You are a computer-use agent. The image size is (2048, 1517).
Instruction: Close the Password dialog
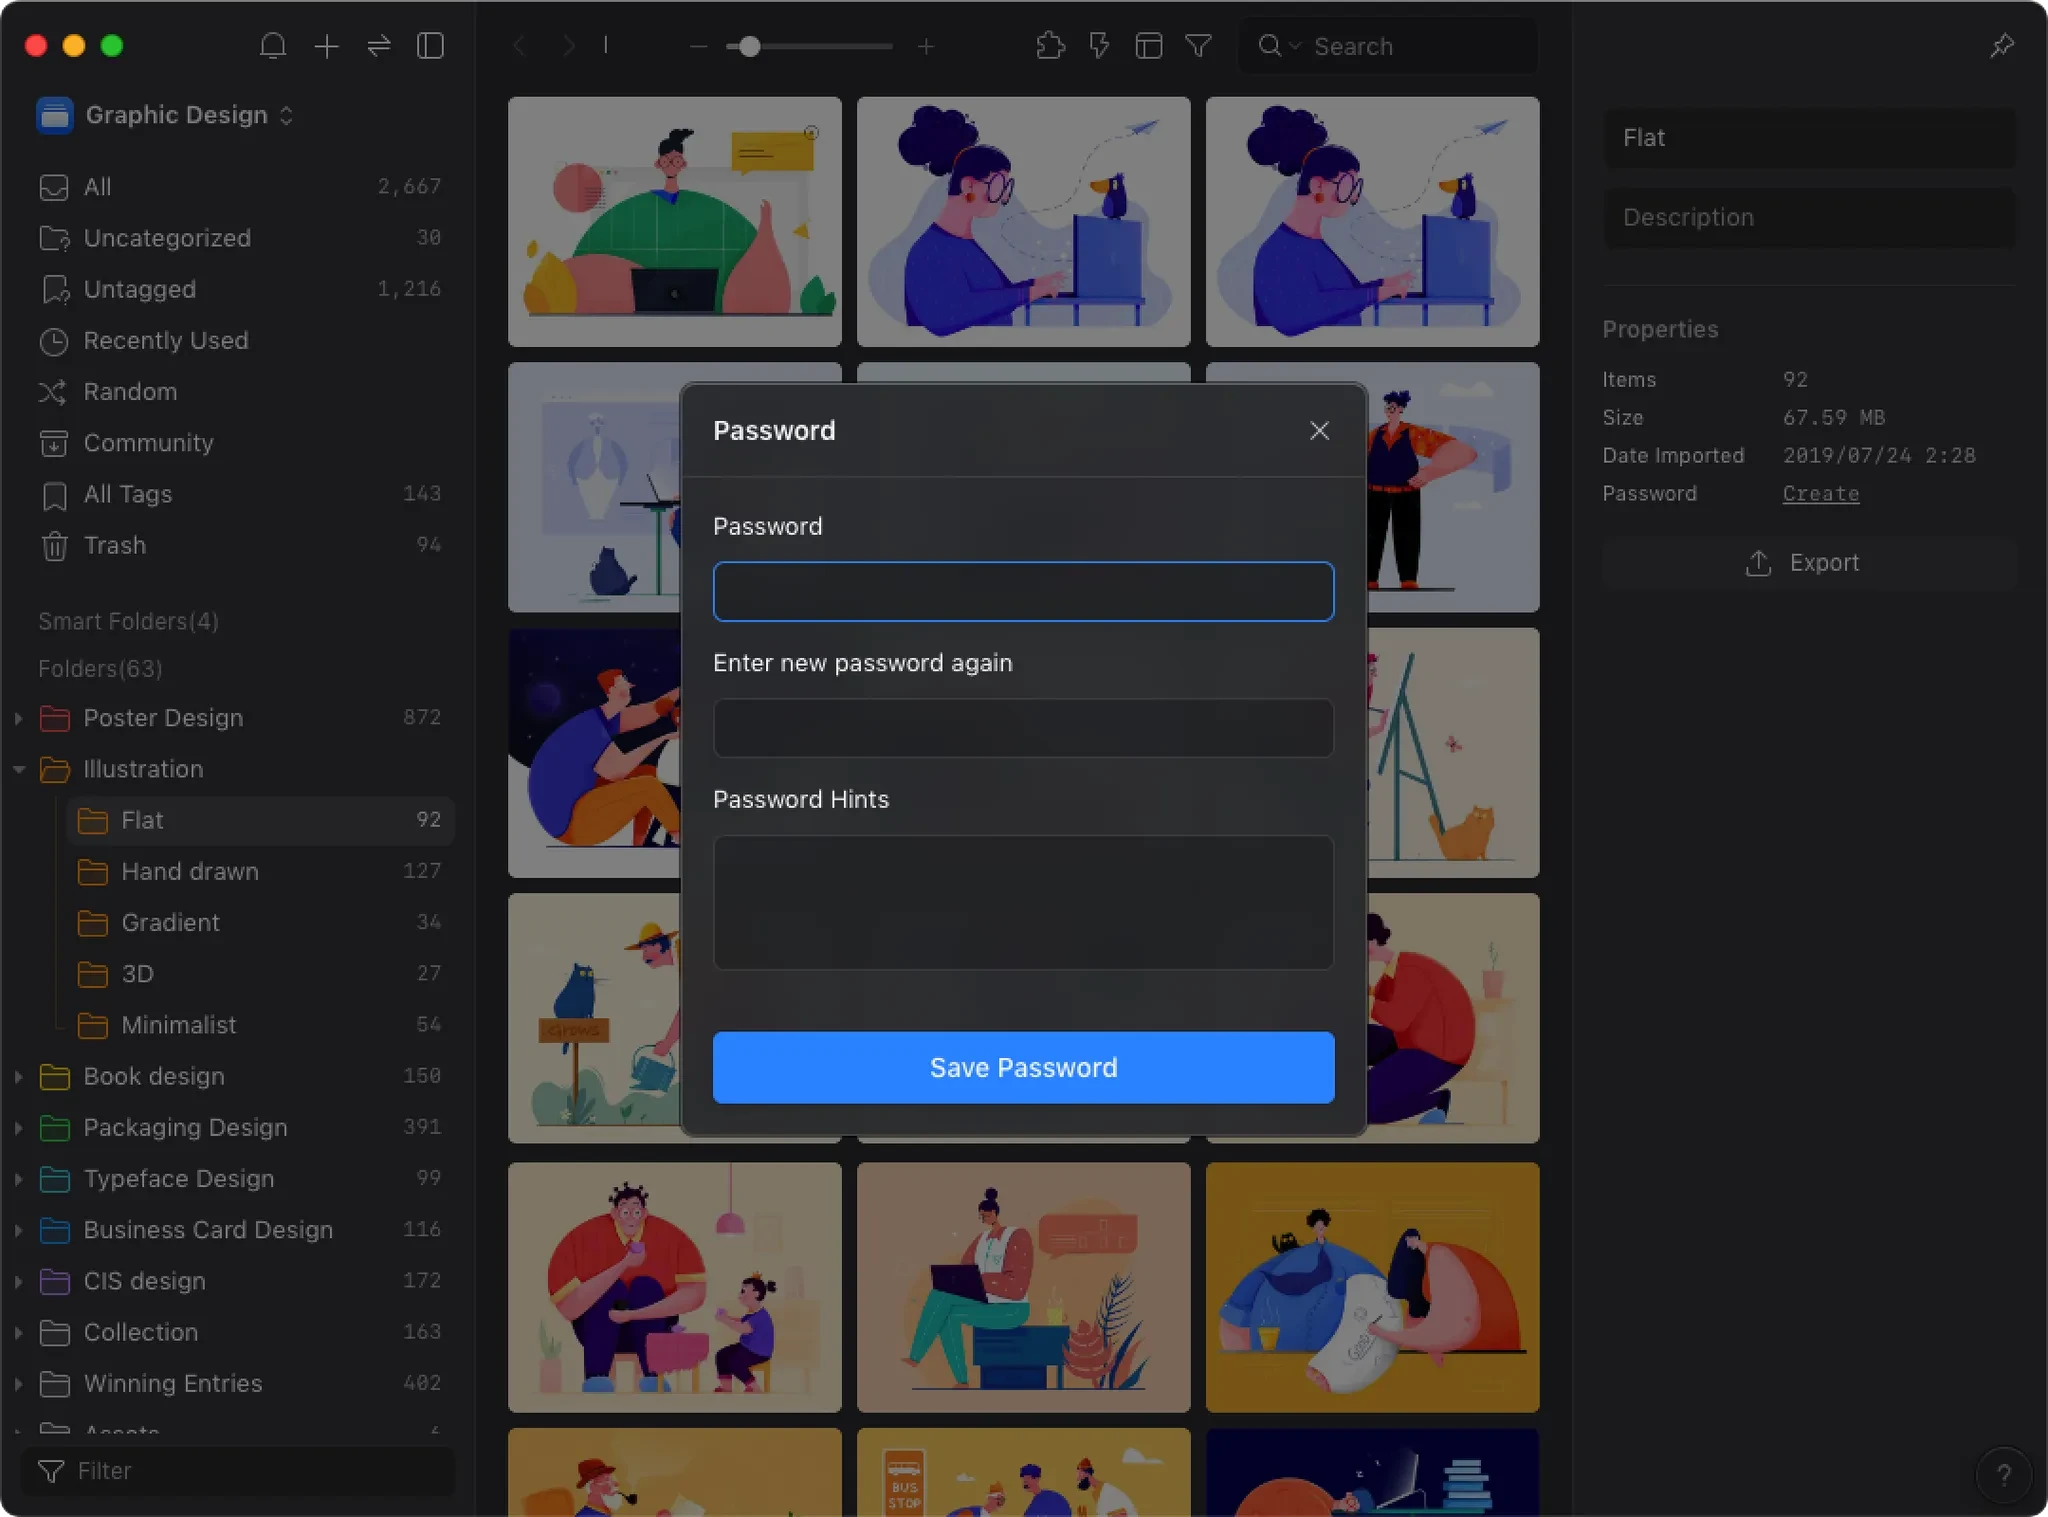point(1319,431)
